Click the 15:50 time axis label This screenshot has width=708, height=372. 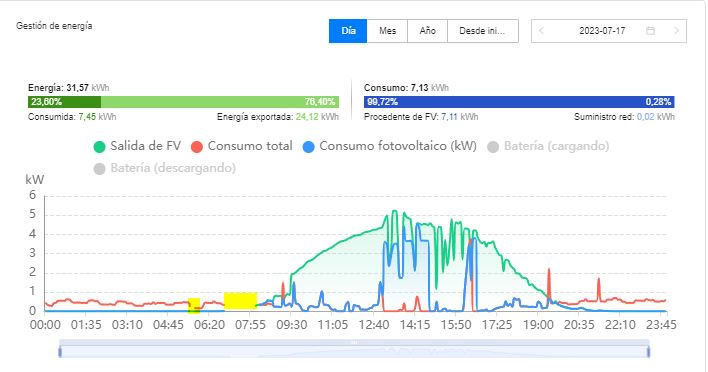click(x=456, y=325)
